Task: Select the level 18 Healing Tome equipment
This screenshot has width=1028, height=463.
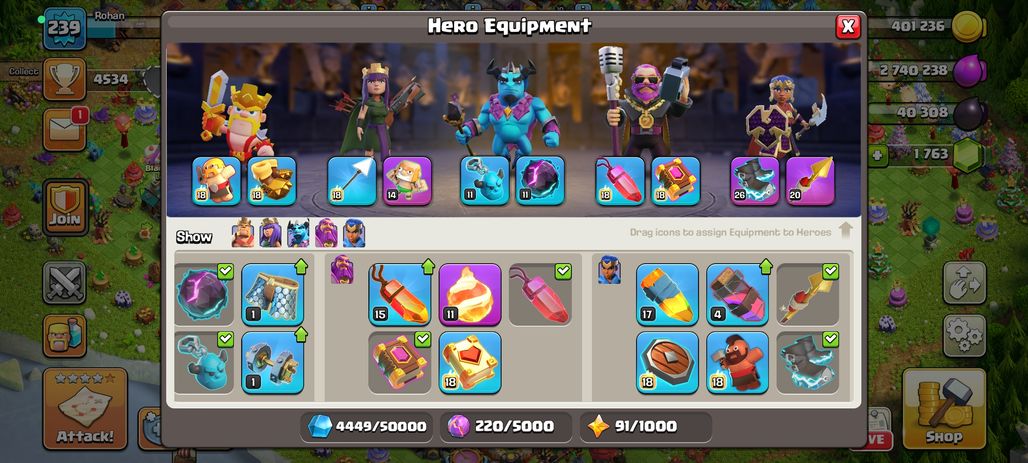Action: (x=469, y=362)
